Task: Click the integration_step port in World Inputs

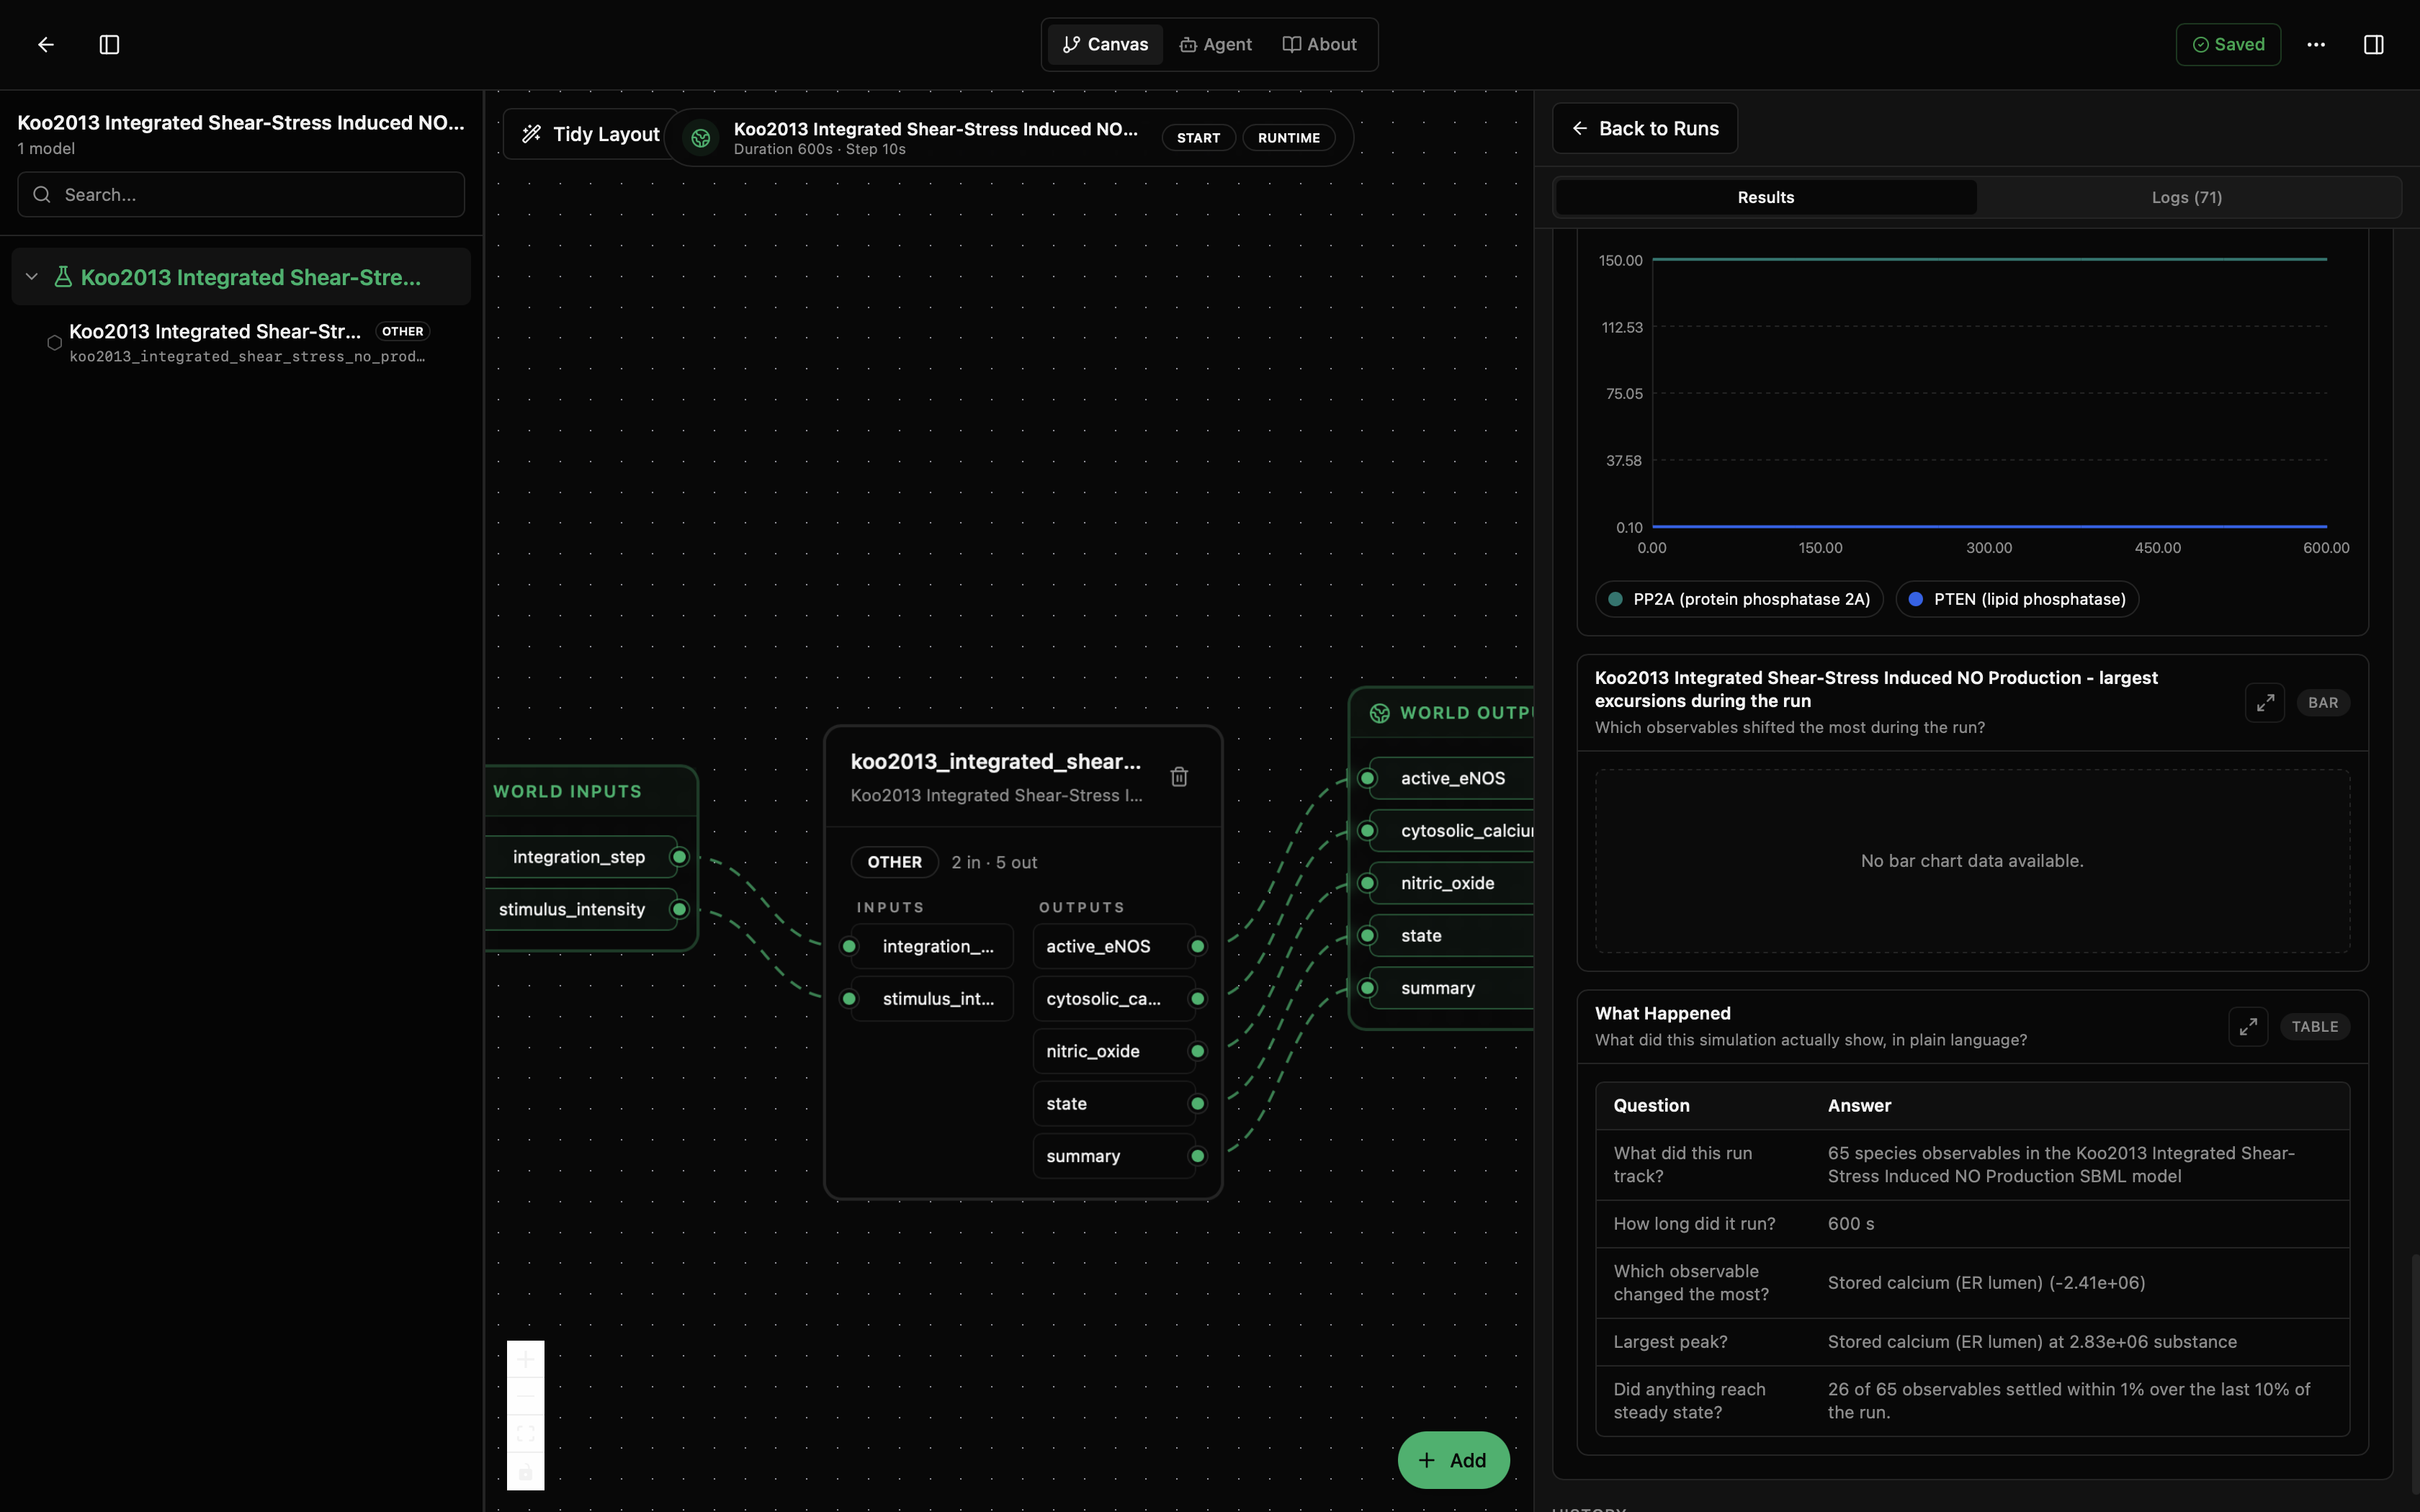Action: click(680, 857)
